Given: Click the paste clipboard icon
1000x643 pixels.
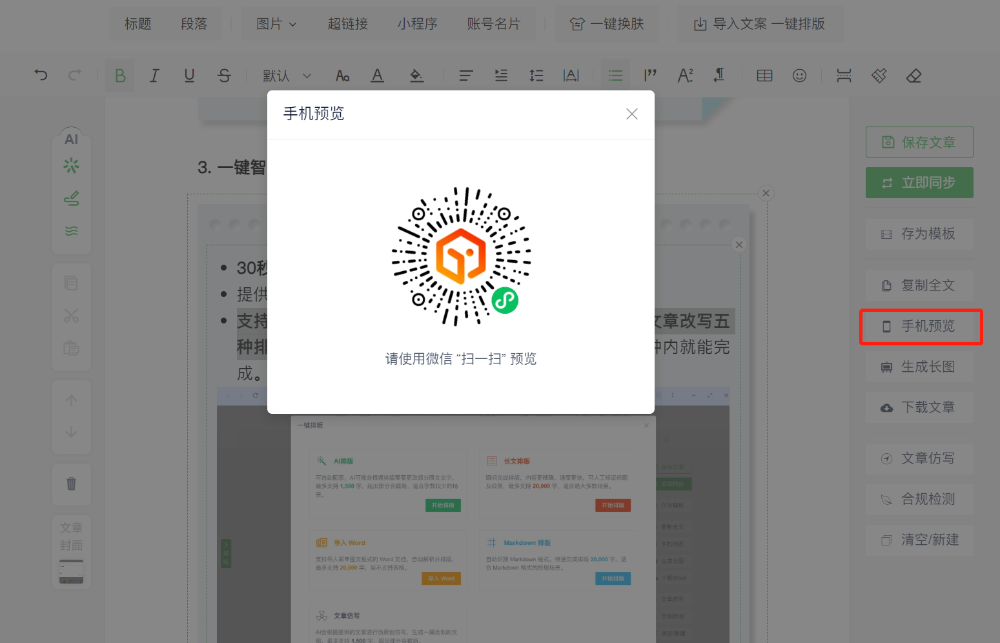Looking at the screenshot, I should click(x=71, y=348).
